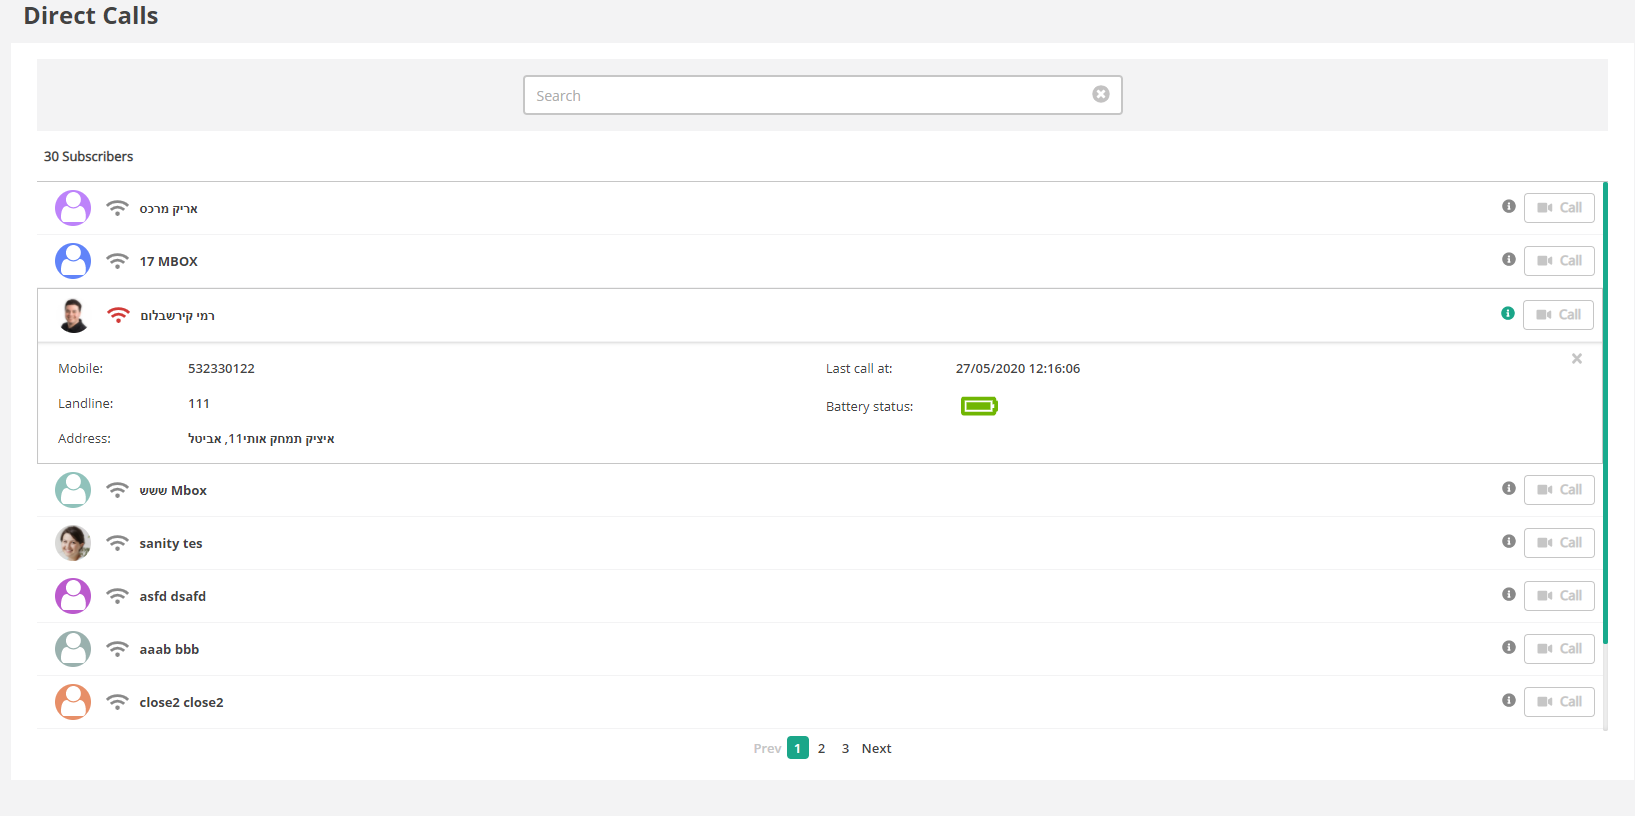Click the red Wi-Fi status icon
Screen dimensions: 1635x816
pyautogui.click(x=118, y=315)
